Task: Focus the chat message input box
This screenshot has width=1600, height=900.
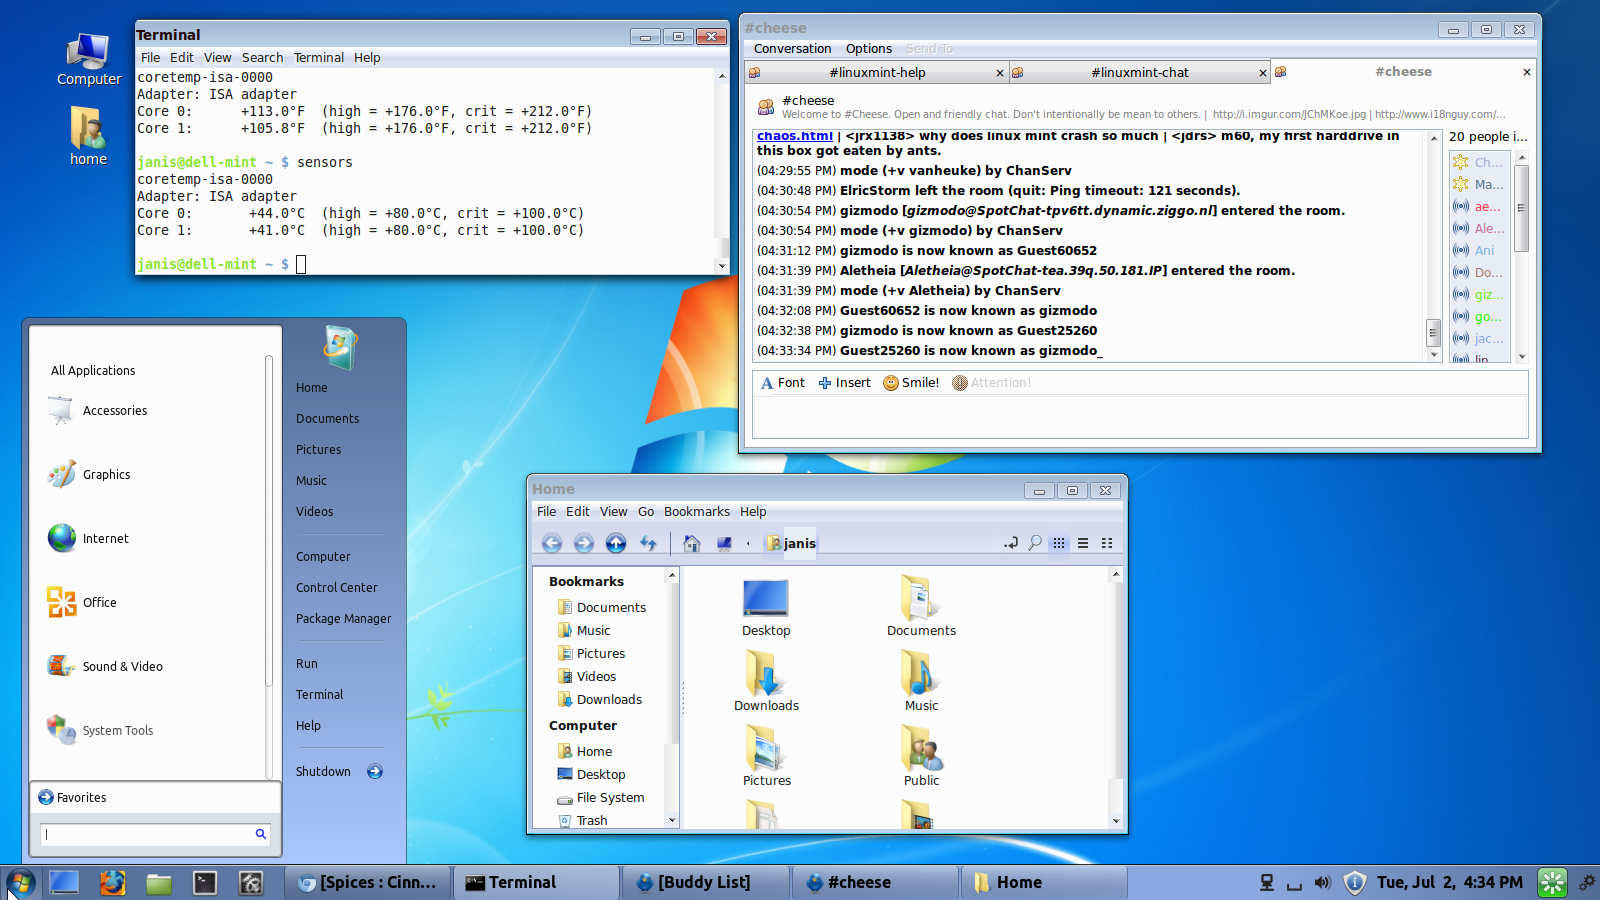Action: (x=1139, y=417)
